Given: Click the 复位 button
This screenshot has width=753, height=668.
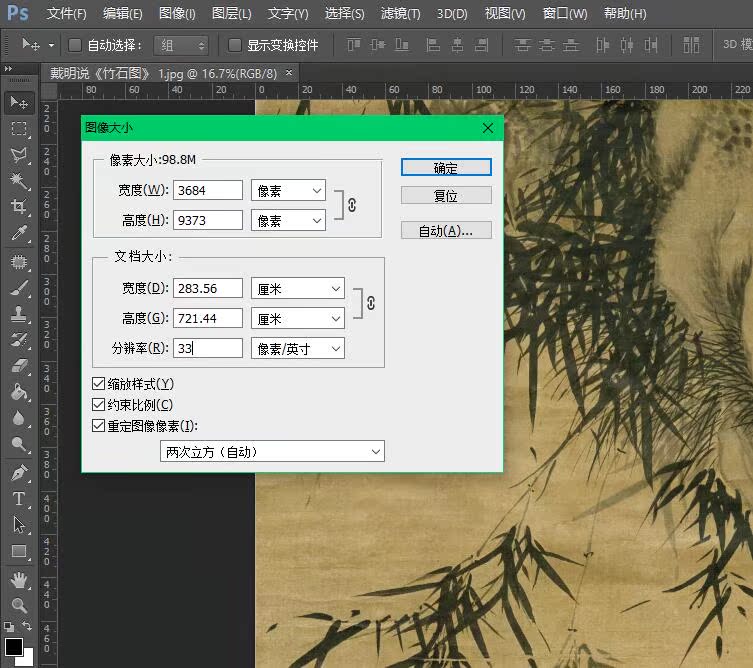Looking at the screenshot, I should click(446, 195).
